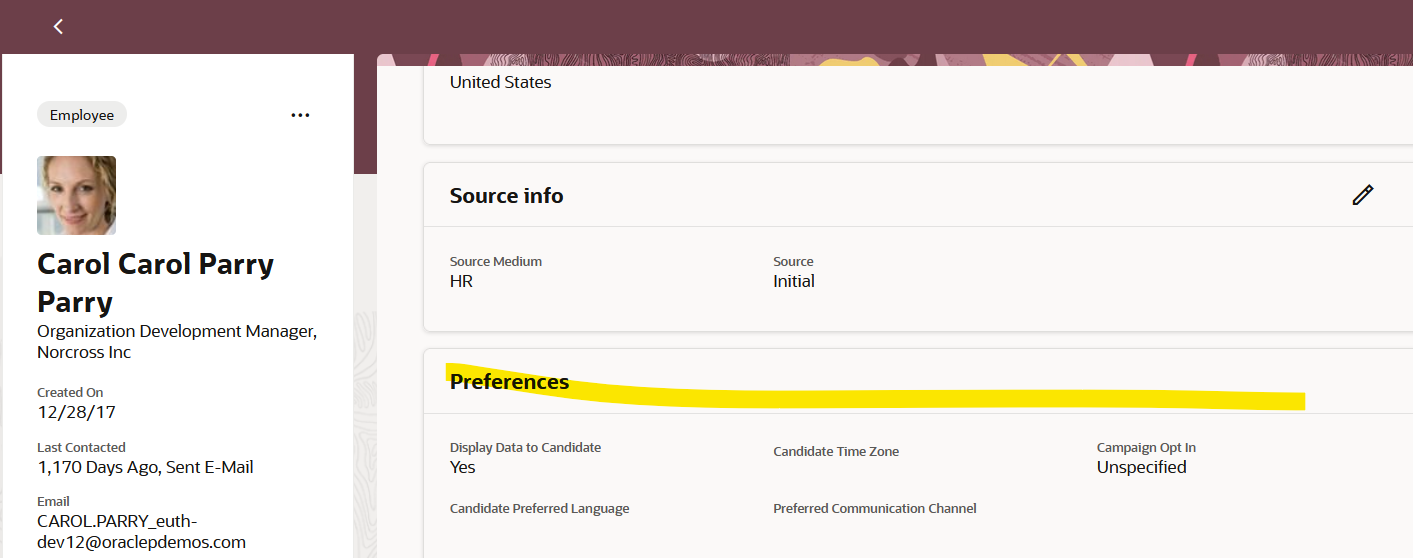Edit Source info with the pencil icon

click(x=1362, y=195)
